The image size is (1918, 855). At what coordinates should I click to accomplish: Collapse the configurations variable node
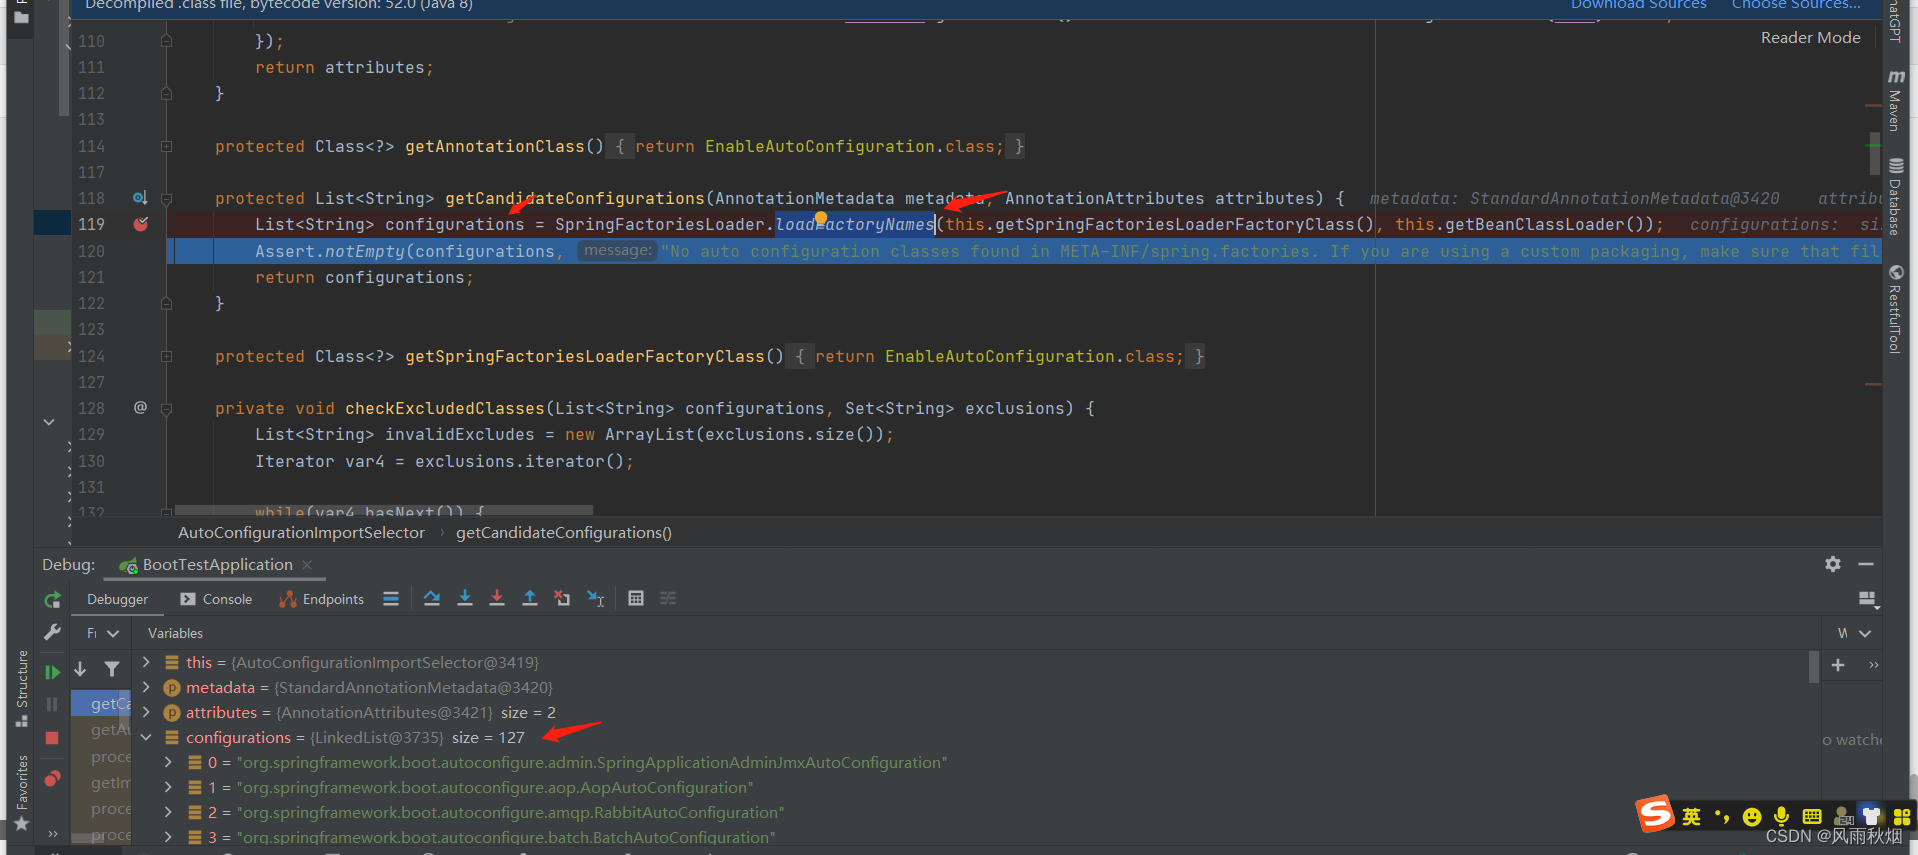click(x=146, y=737)
